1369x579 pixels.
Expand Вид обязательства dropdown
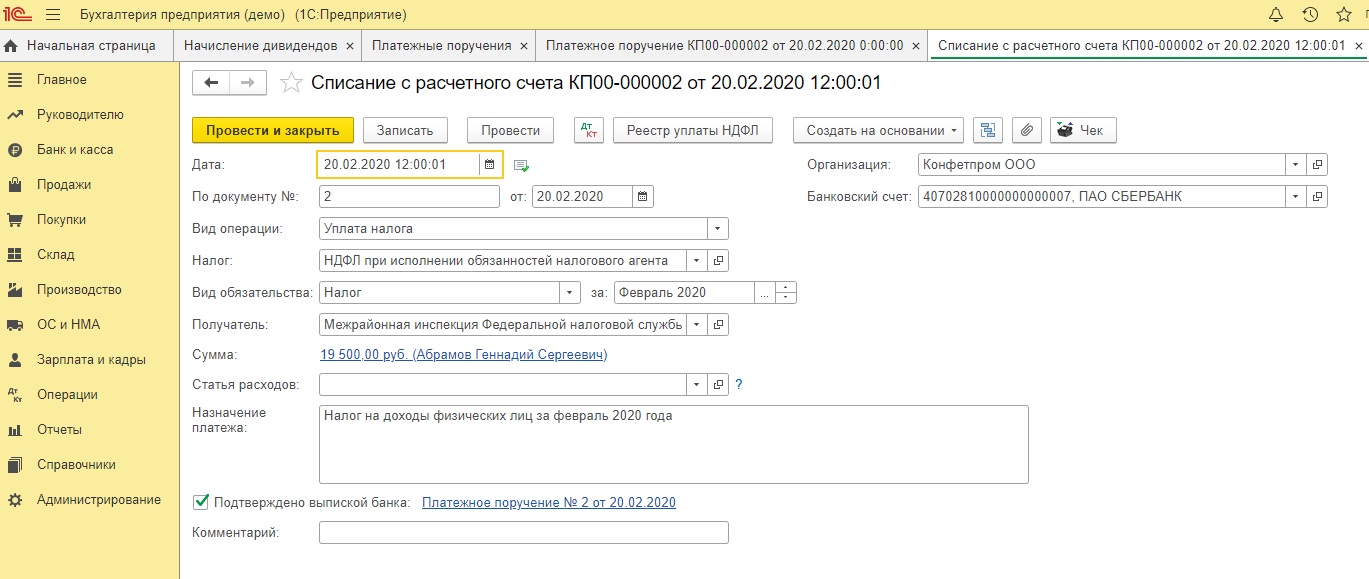pyautogui.click(x=570, y=293)
